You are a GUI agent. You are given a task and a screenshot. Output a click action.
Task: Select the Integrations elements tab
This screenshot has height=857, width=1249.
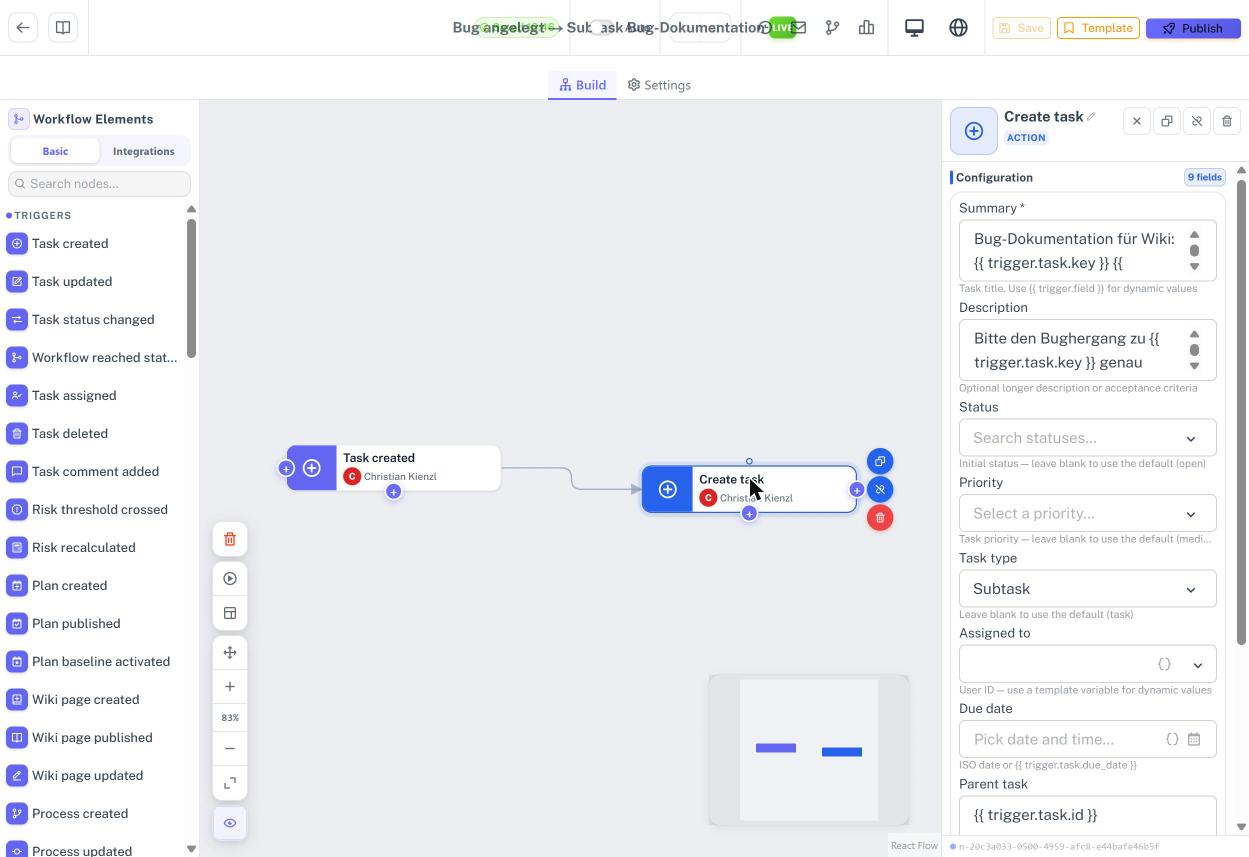(144, 151)
